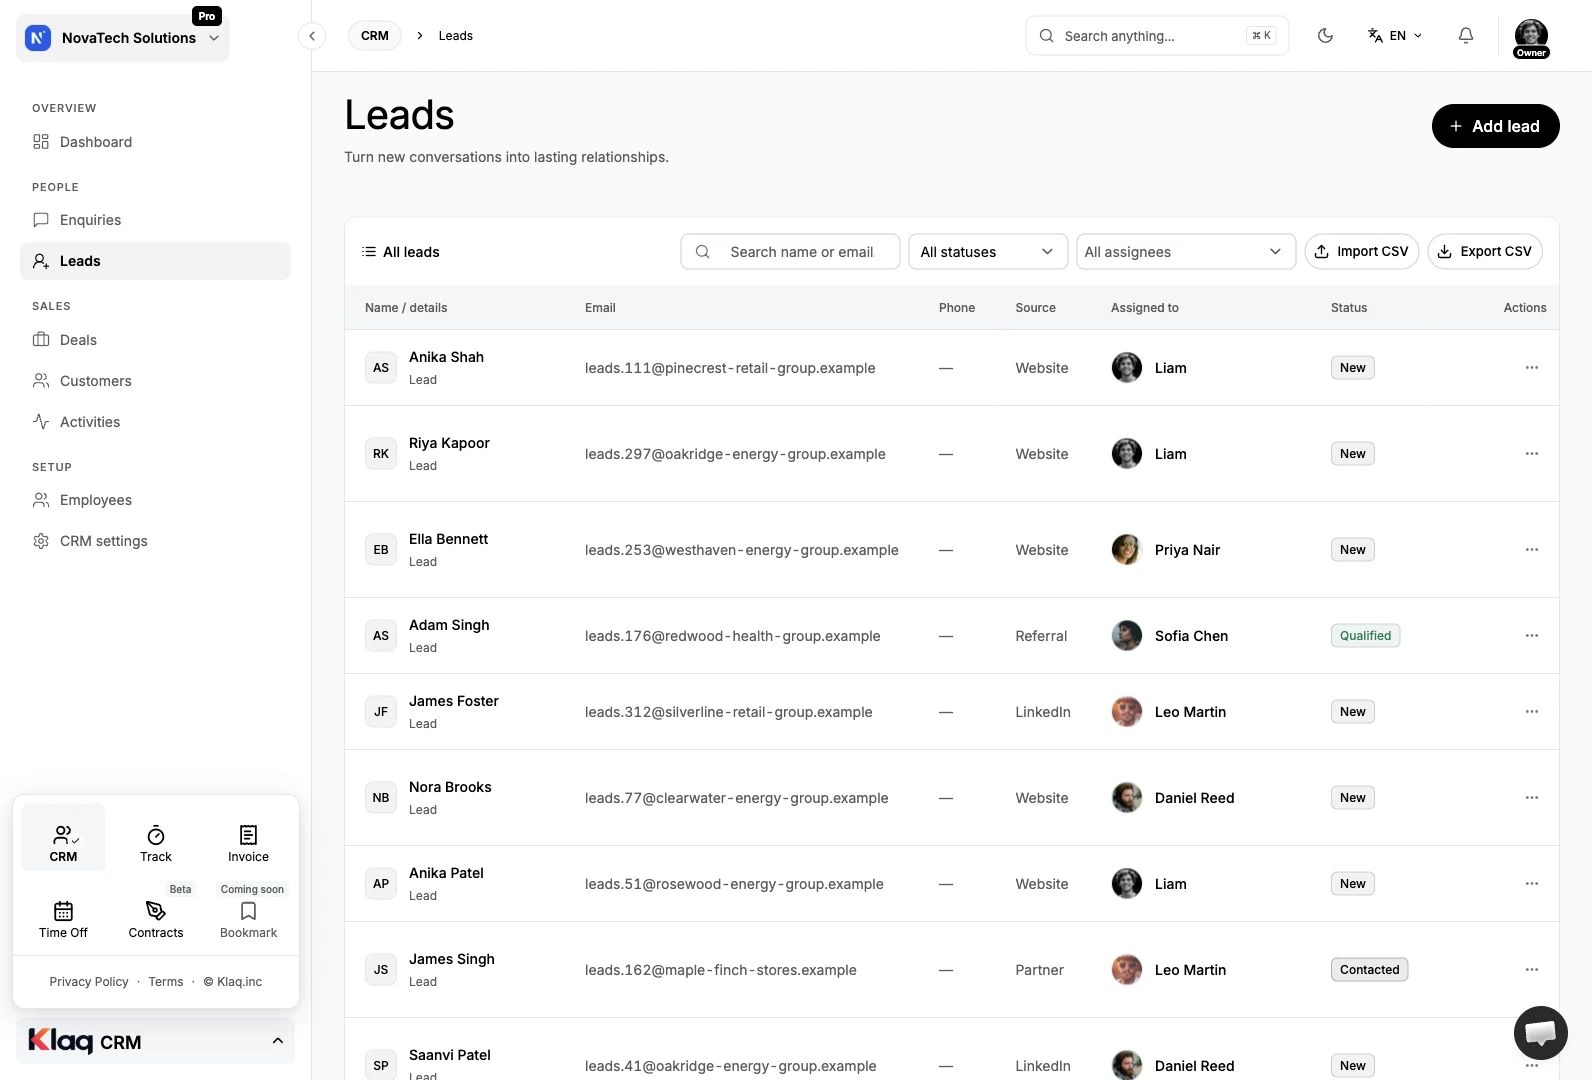Open actions menu for Riya Kapoor
Screen dimensions: 1592x1080
tap(1531, 454)
